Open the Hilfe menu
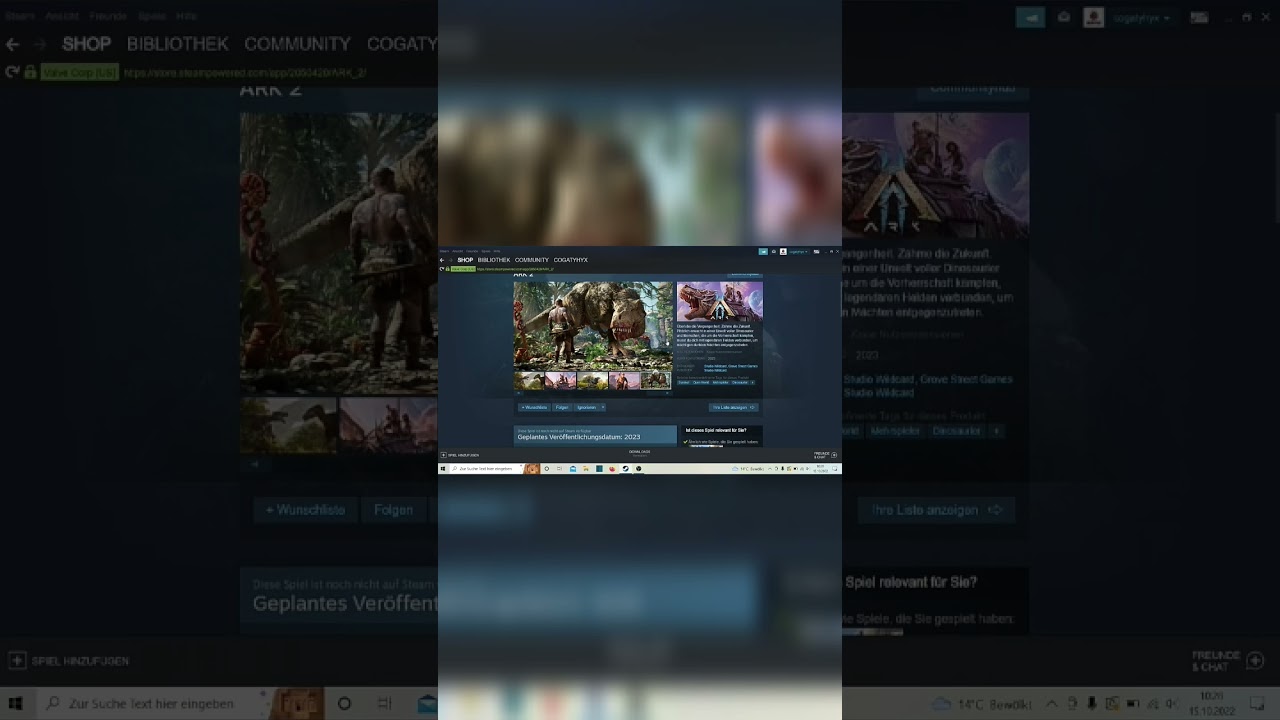This screenshot has height=720, width=1280. pos(497,251)
